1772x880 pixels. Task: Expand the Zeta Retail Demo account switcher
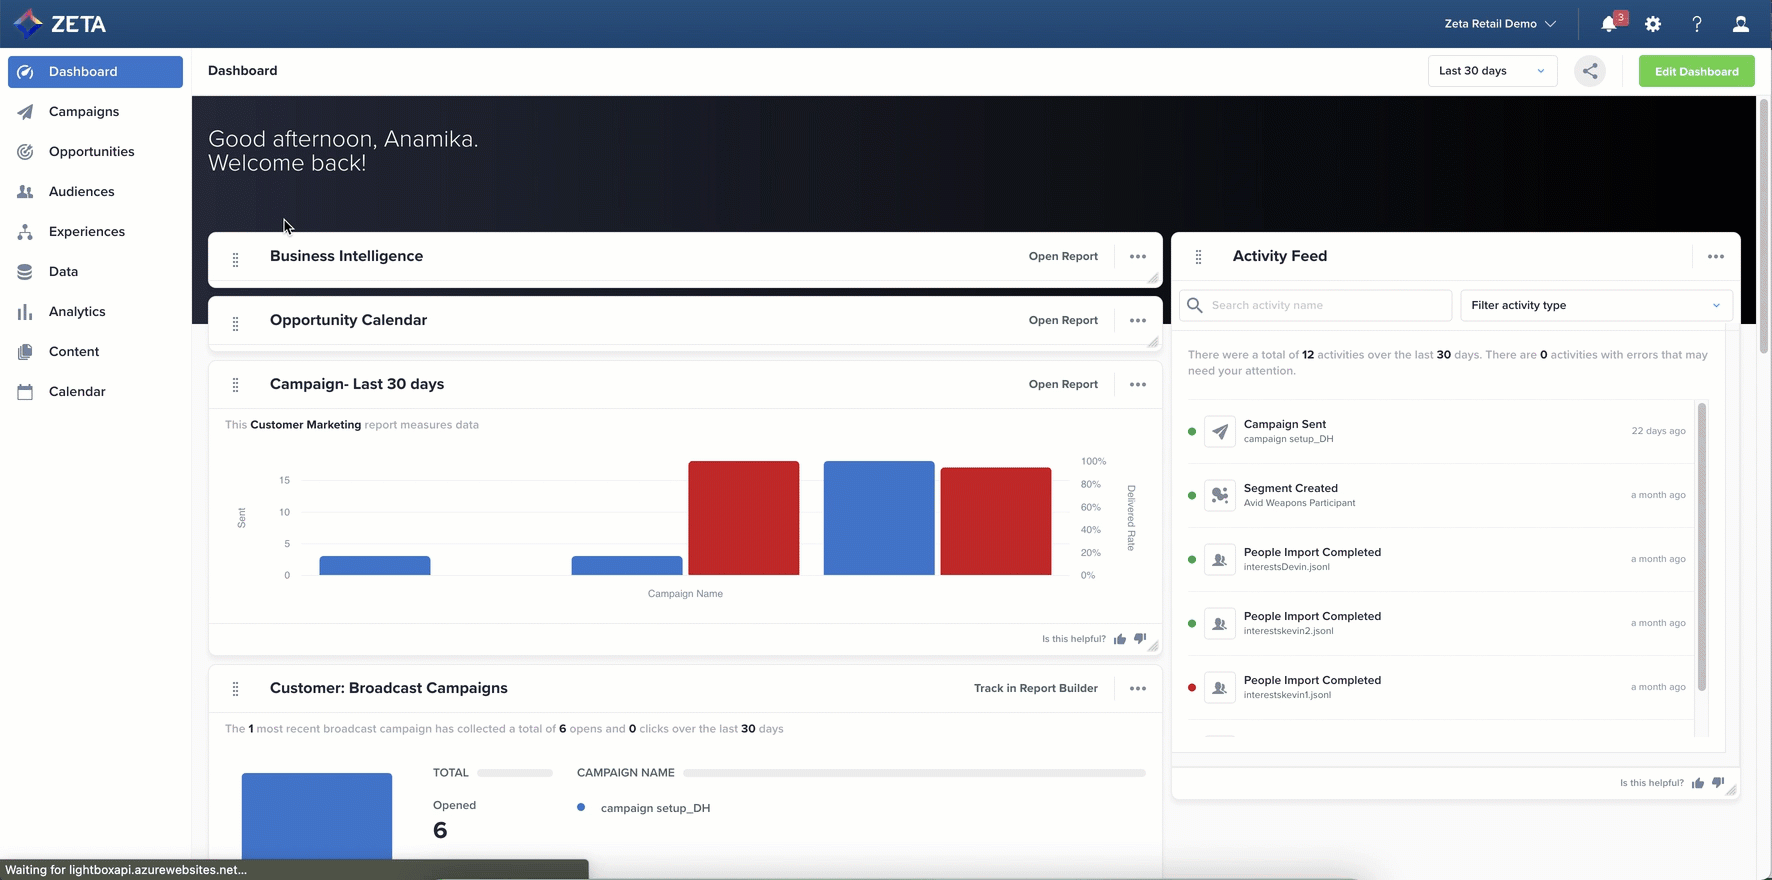[1500, 24]
